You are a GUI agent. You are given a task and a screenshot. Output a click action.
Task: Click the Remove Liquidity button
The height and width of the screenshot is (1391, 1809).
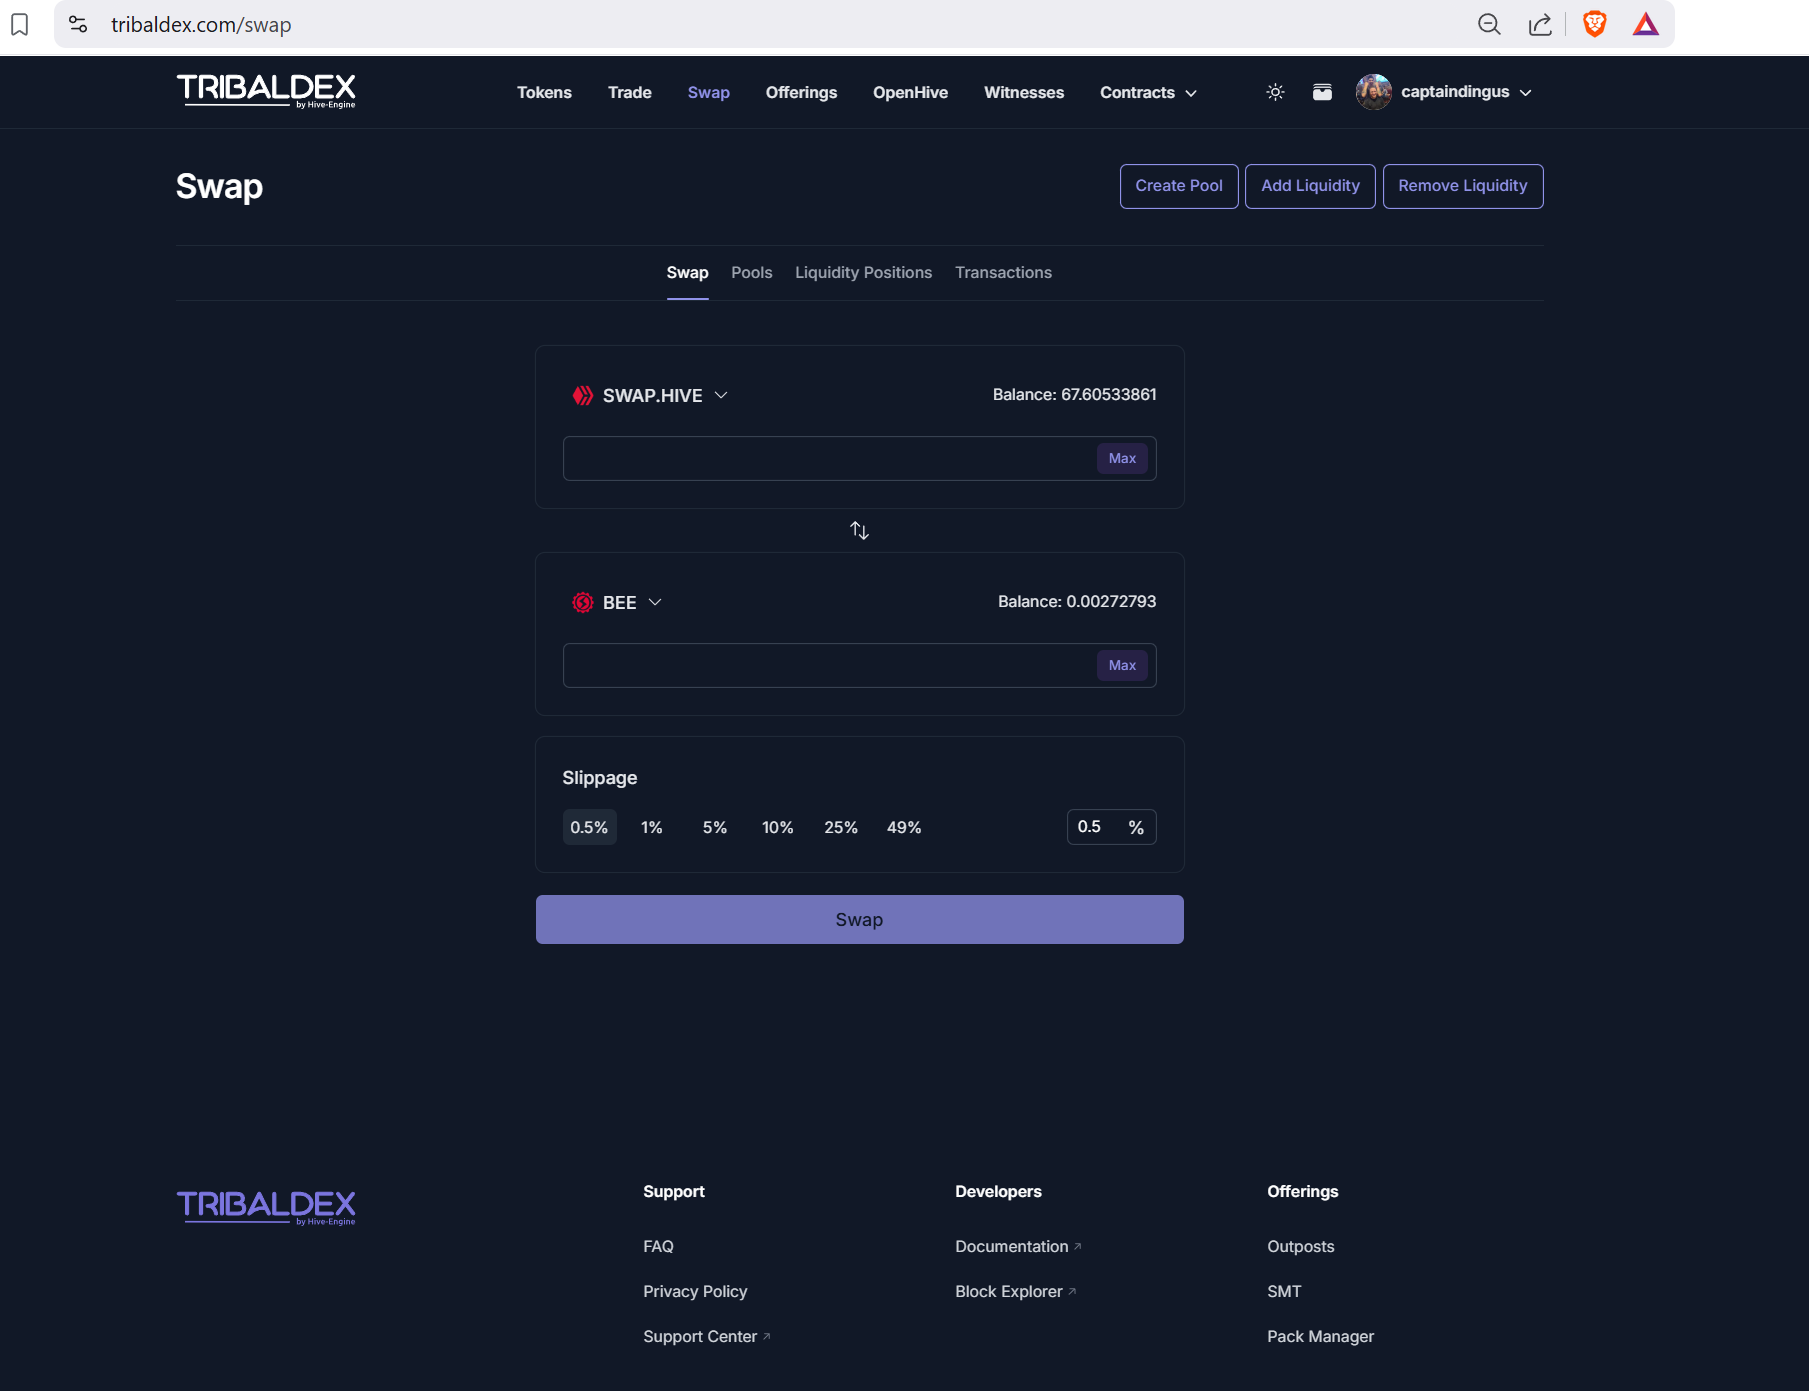click(1462, 186)
